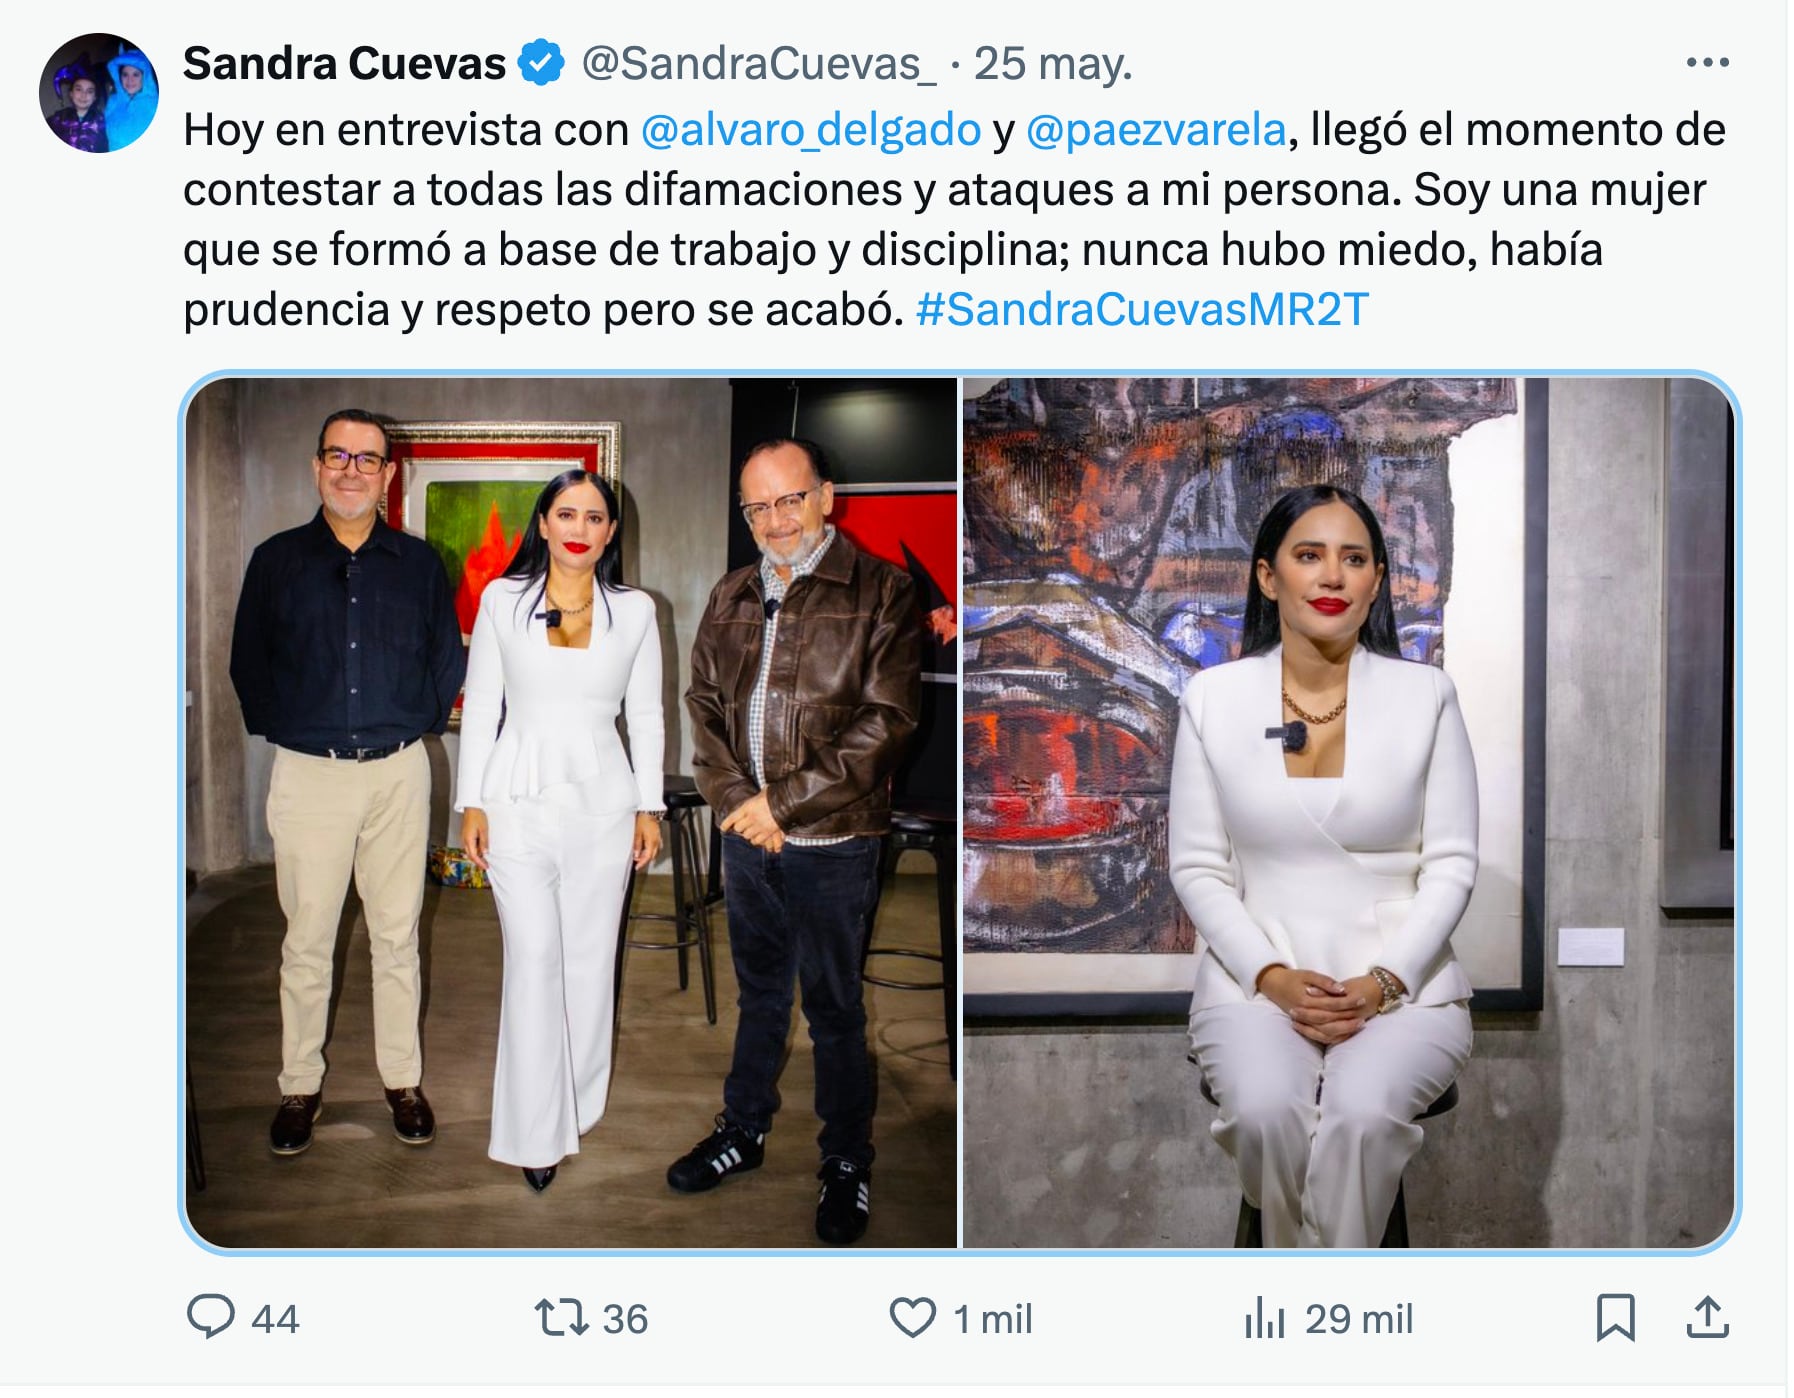
Task: Open left photo of three people
Action: [x=571, y=812]
